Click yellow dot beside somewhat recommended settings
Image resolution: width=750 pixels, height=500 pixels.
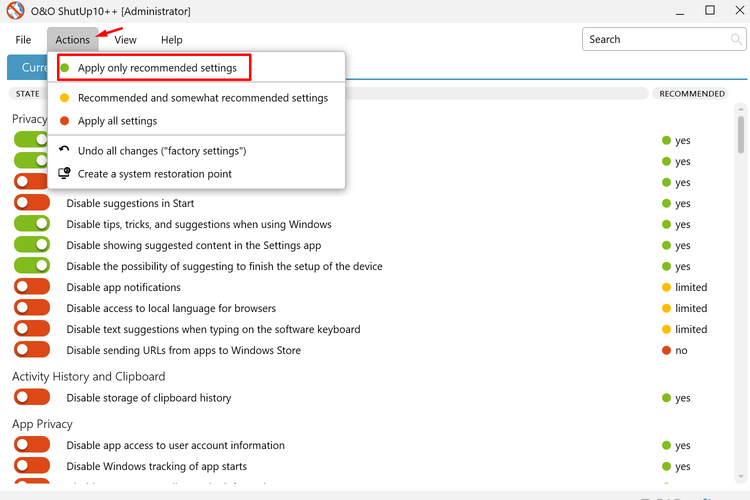pos(65,98)
